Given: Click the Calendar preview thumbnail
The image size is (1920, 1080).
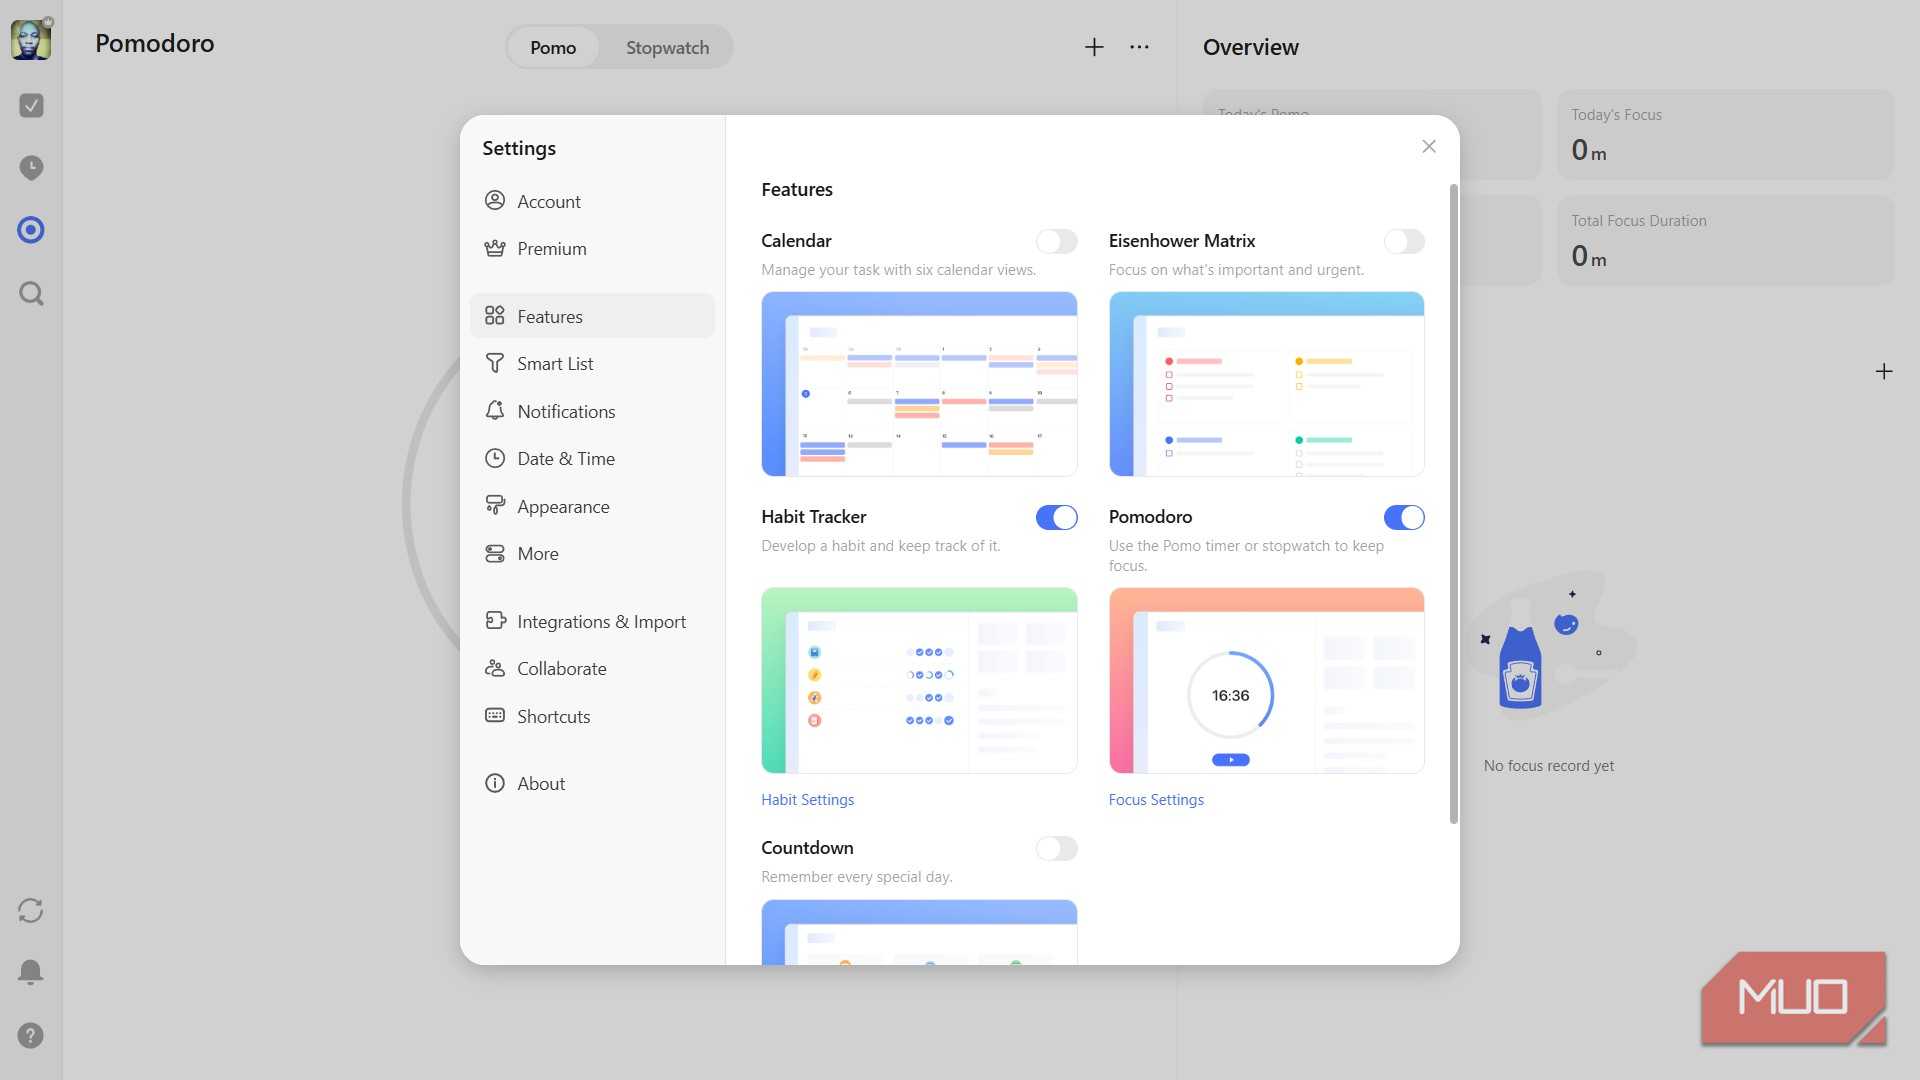Looking at the screenshot, I should (919, 384).
